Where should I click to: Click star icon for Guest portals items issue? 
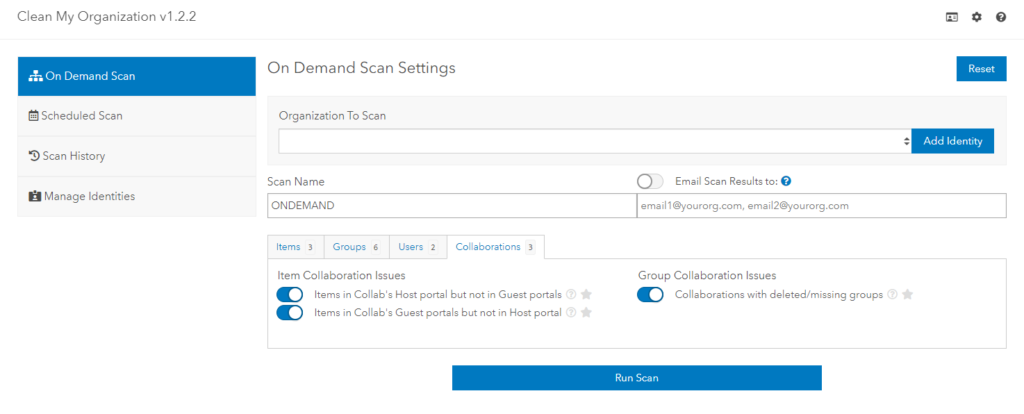tap(587, 313)
